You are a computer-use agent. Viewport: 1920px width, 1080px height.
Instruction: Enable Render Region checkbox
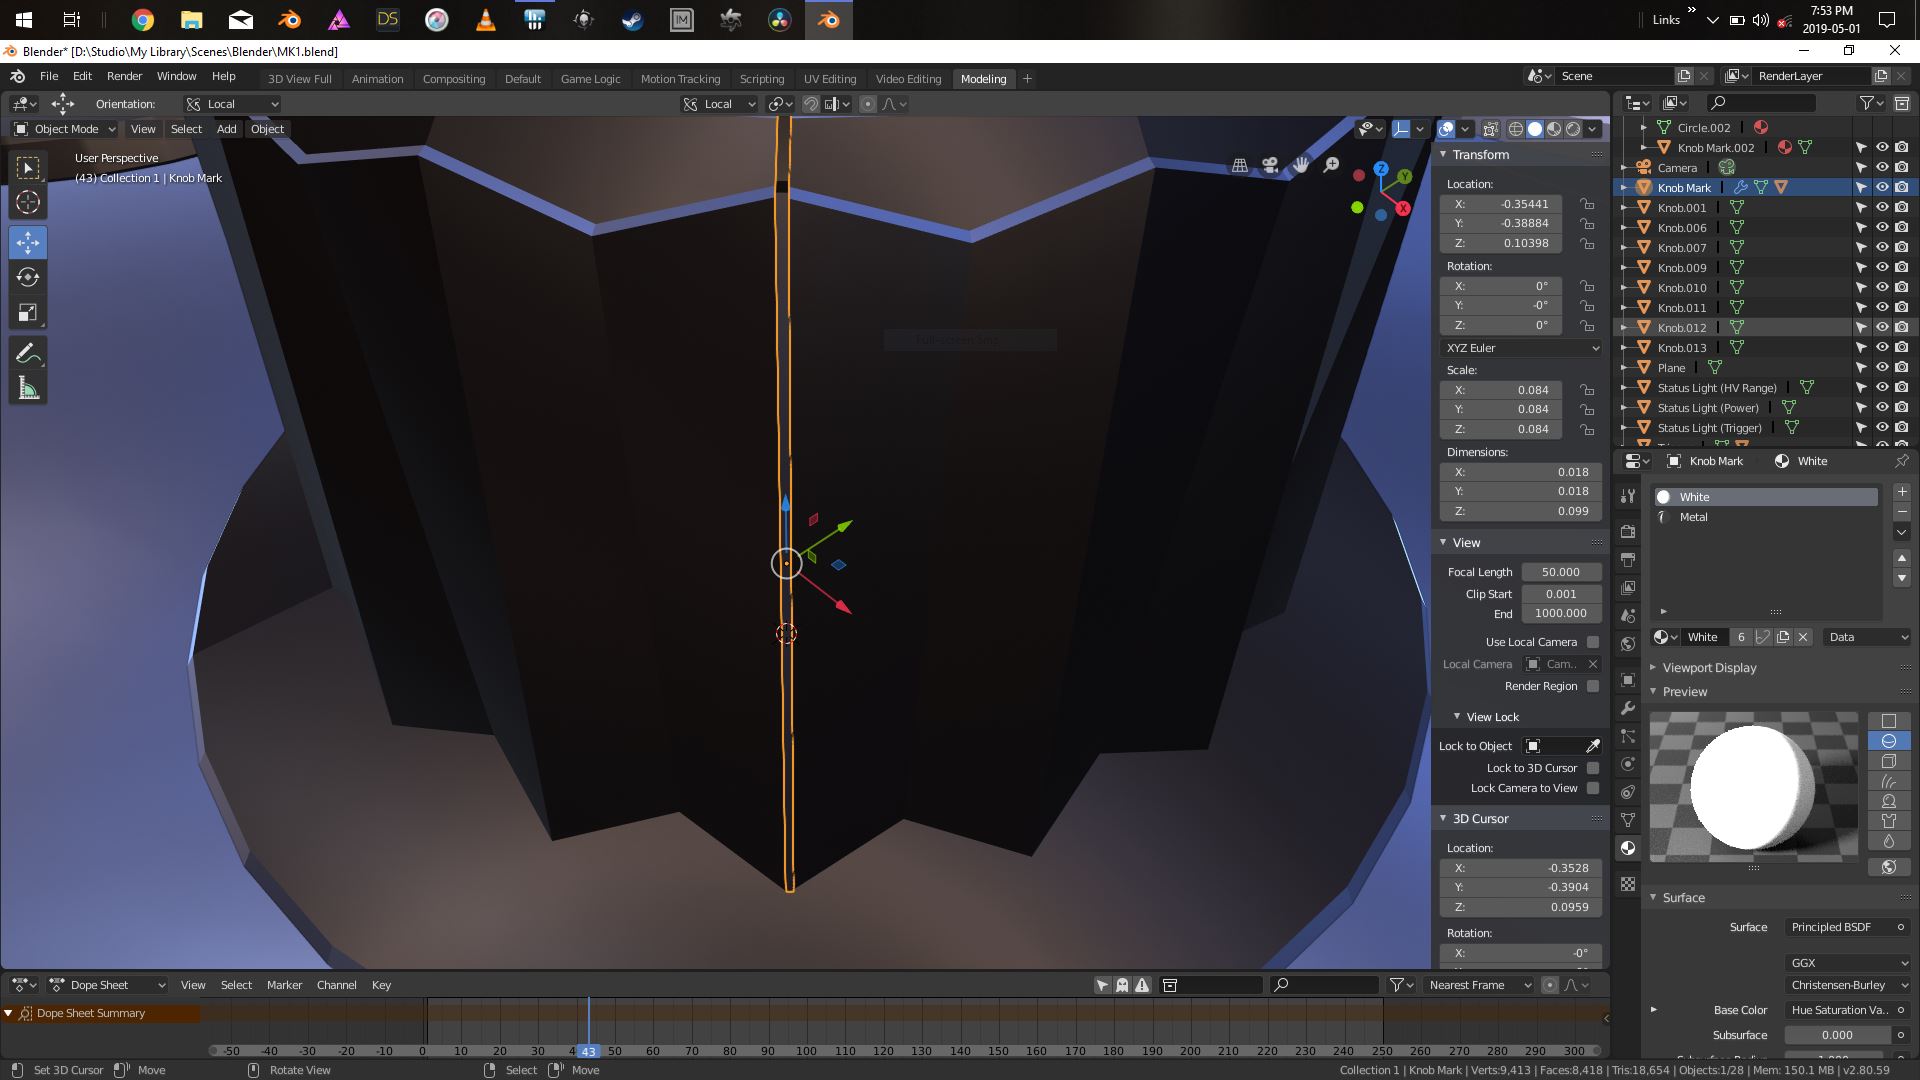(1593, 686)
